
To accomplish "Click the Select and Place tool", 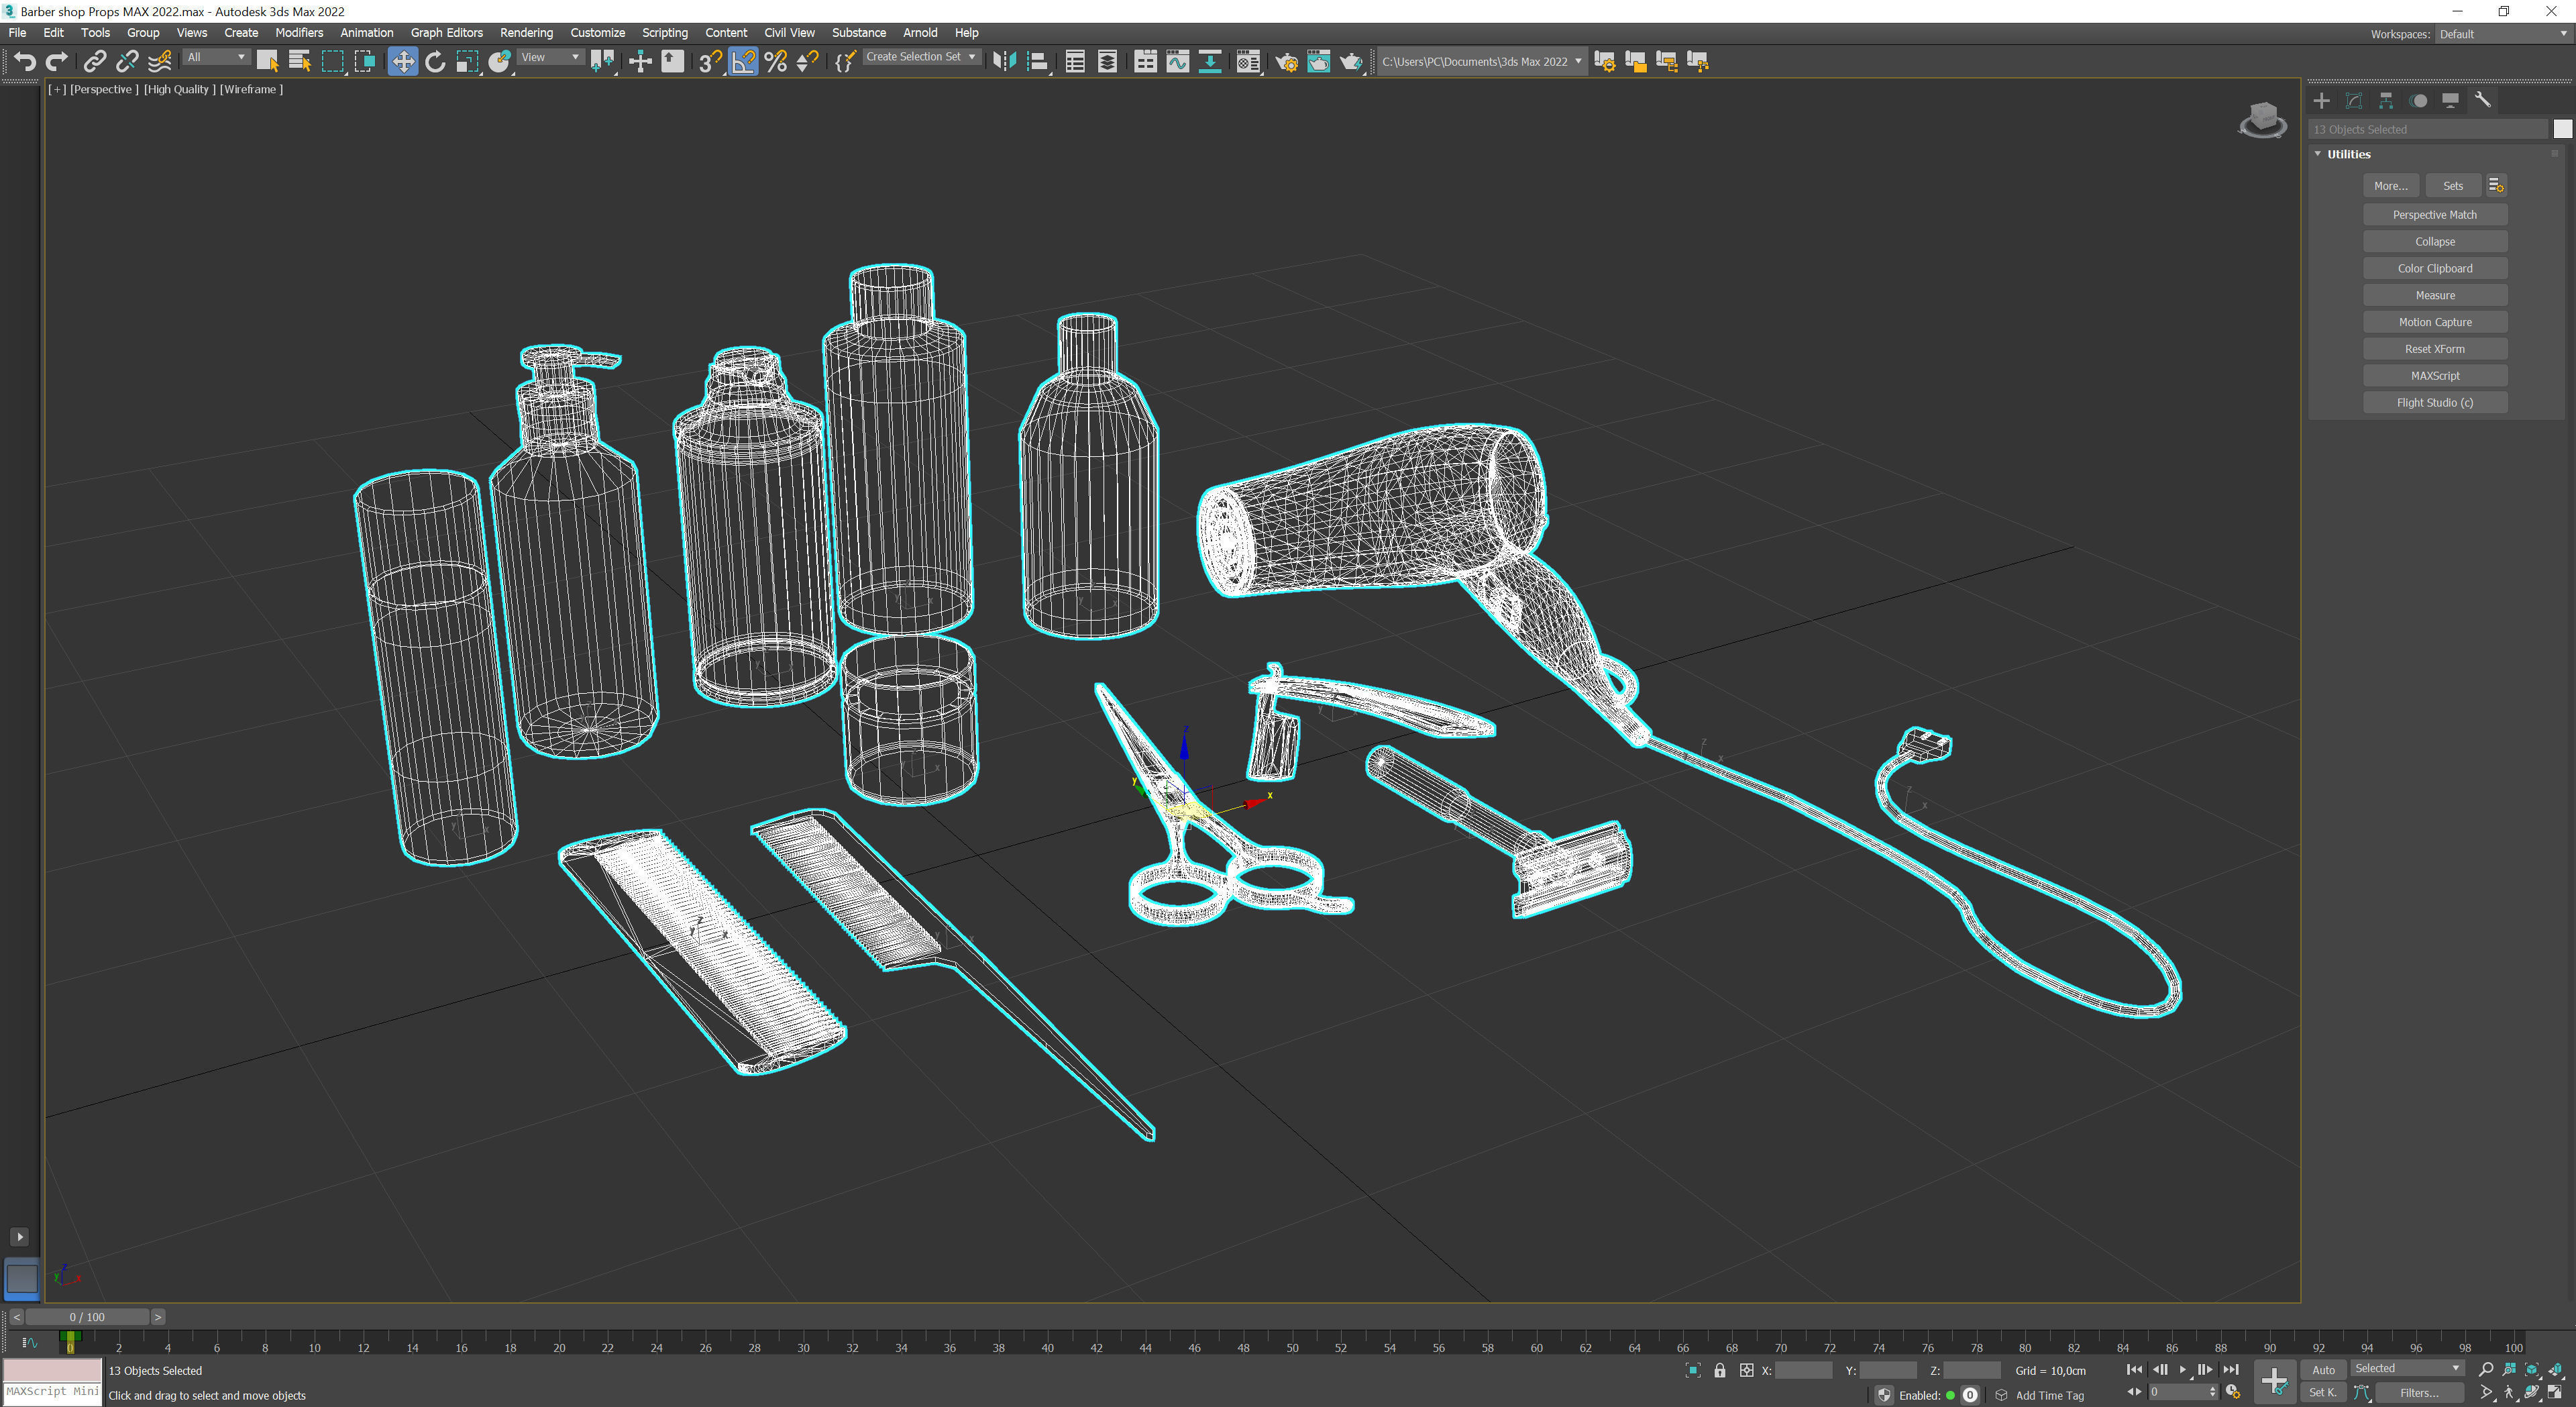I will coord(500,62).
